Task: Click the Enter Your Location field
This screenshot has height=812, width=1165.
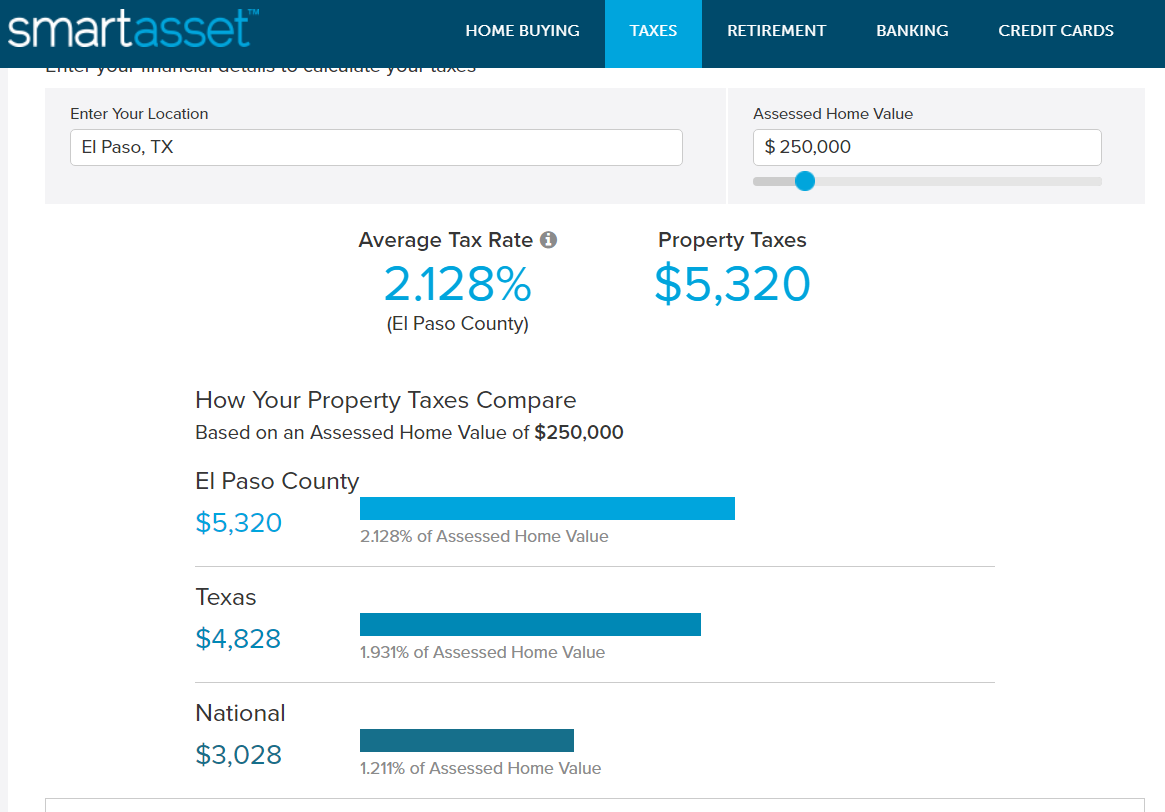Action: click(x=376, y=147)
